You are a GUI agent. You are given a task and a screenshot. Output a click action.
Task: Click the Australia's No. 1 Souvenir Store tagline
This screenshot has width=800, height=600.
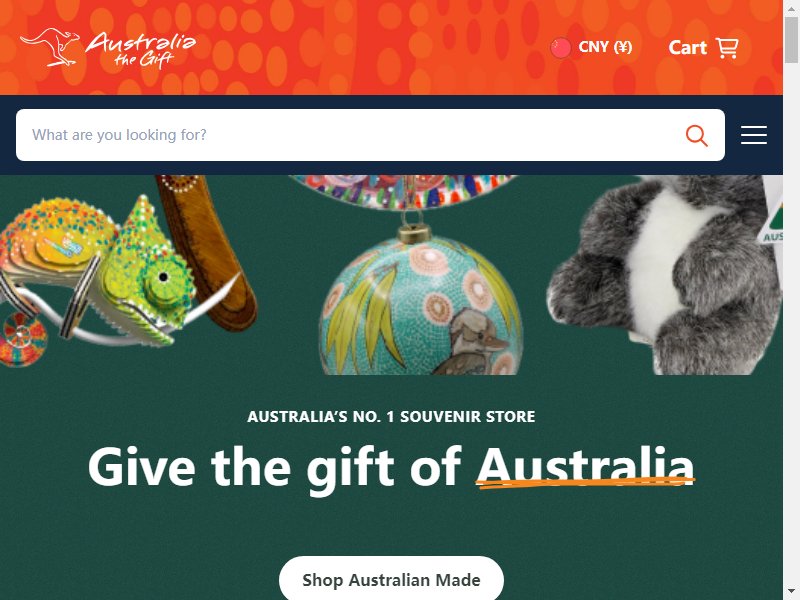[x=391, y=416]
